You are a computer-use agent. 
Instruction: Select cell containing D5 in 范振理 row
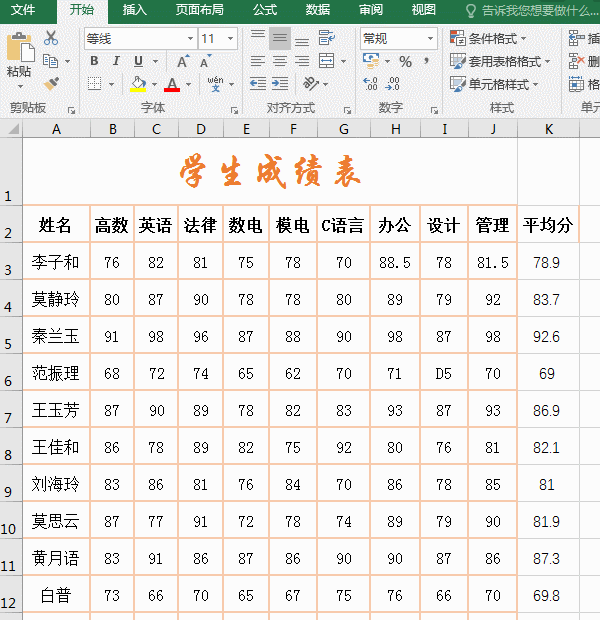[x=444, y=373]
